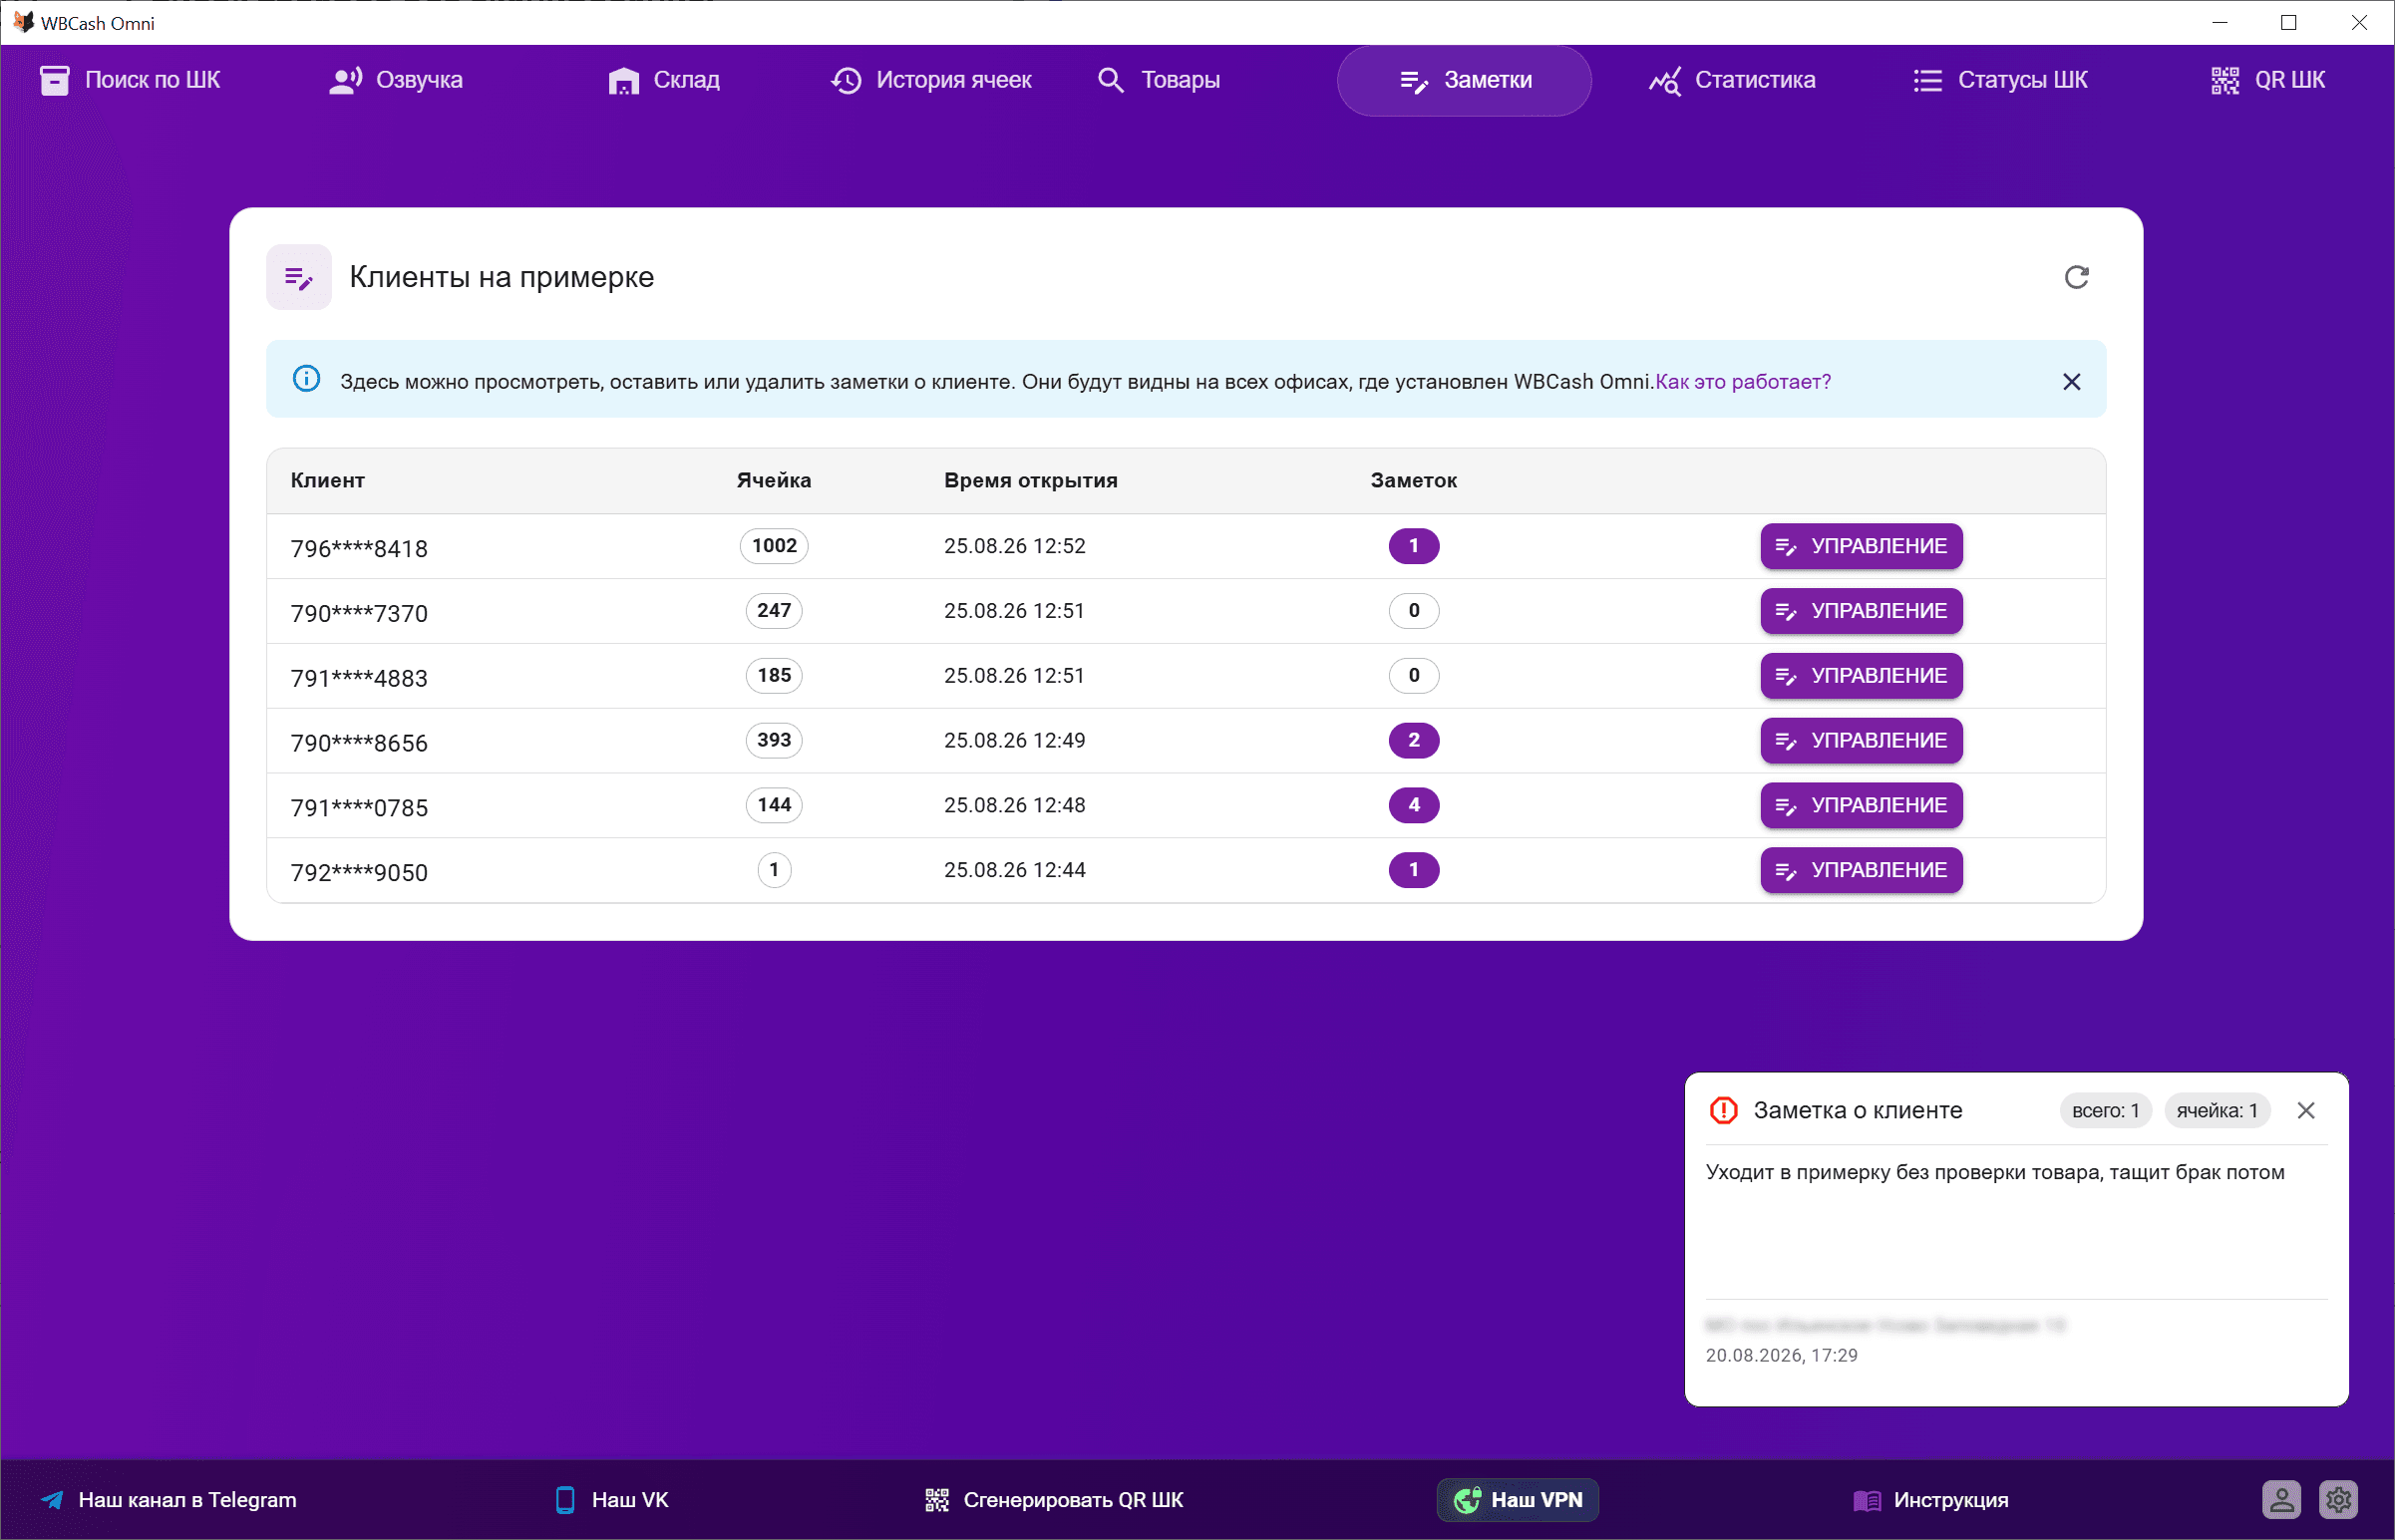Click the Клиенты на примерке heading

[x=502, y=277]
